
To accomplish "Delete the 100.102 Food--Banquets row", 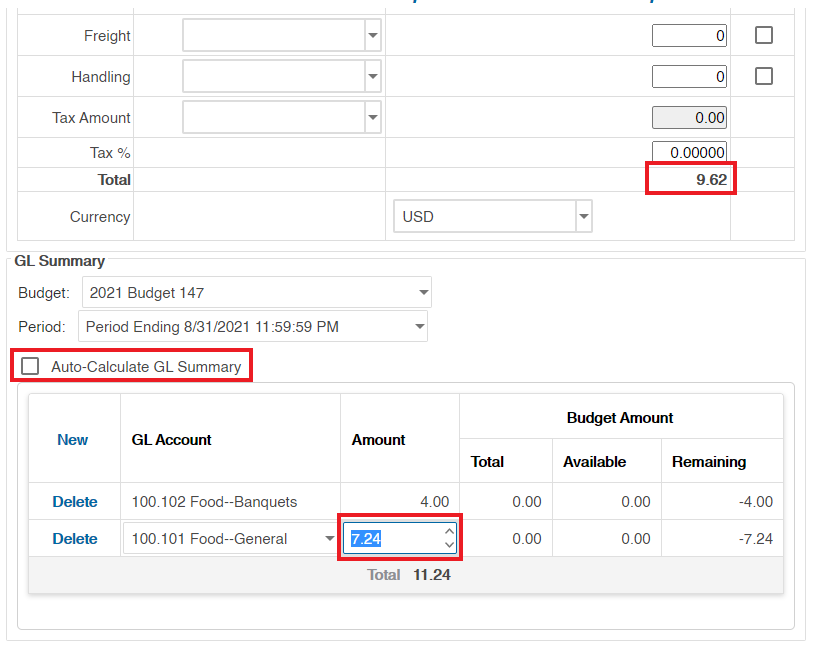I will [x=75, y=501].
